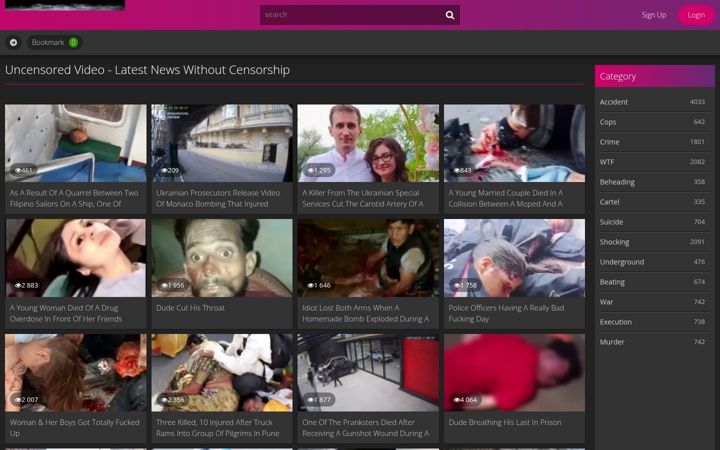Click the green bookmark counter badge
Image resolution: width=720 pixels, height=450 pixels.
tap(73, 42)
